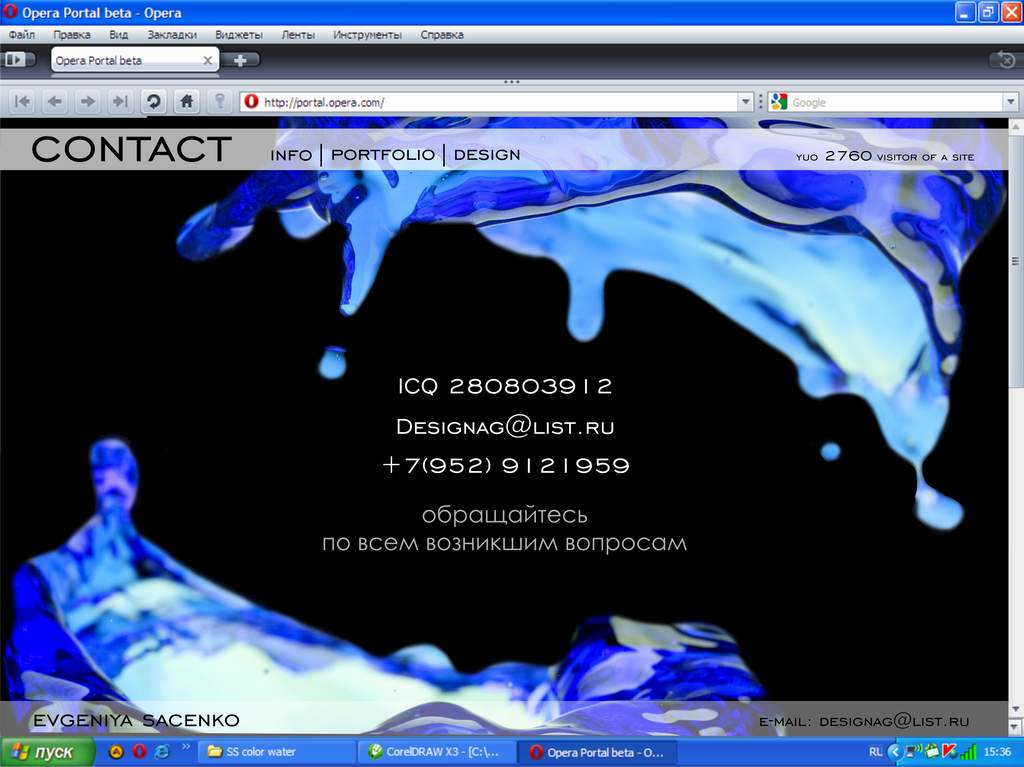The width and height of the screenshot is (1024, 767).
Task: Click the footer e-mail designag@list.ru
Action: [x=864, y=721]
